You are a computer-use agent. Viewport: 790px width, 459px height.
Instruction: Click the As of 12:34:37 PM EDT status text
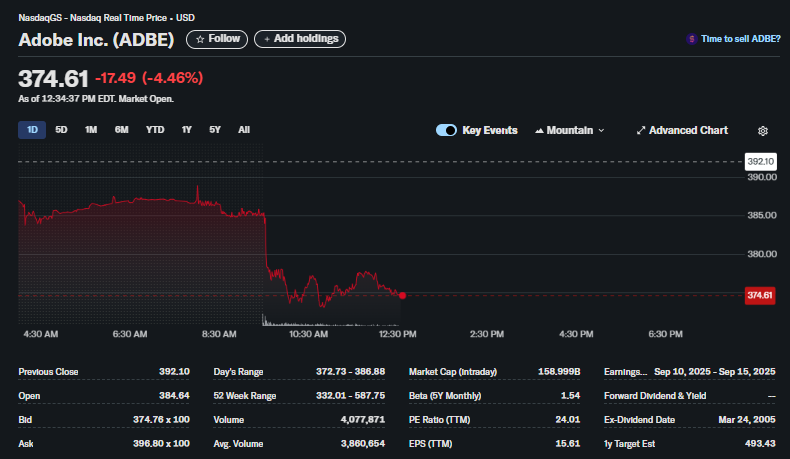[96, 99]
